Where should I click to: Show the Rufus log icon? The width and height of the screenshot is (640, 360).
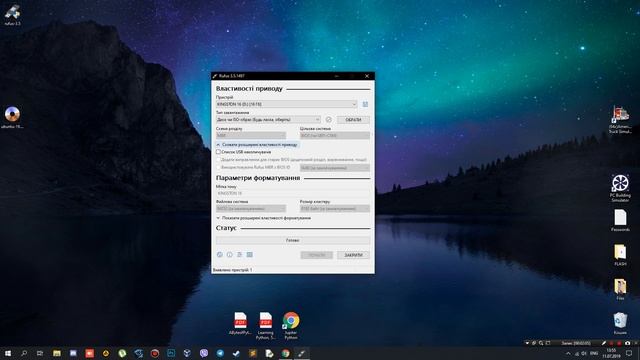(249, 255)
